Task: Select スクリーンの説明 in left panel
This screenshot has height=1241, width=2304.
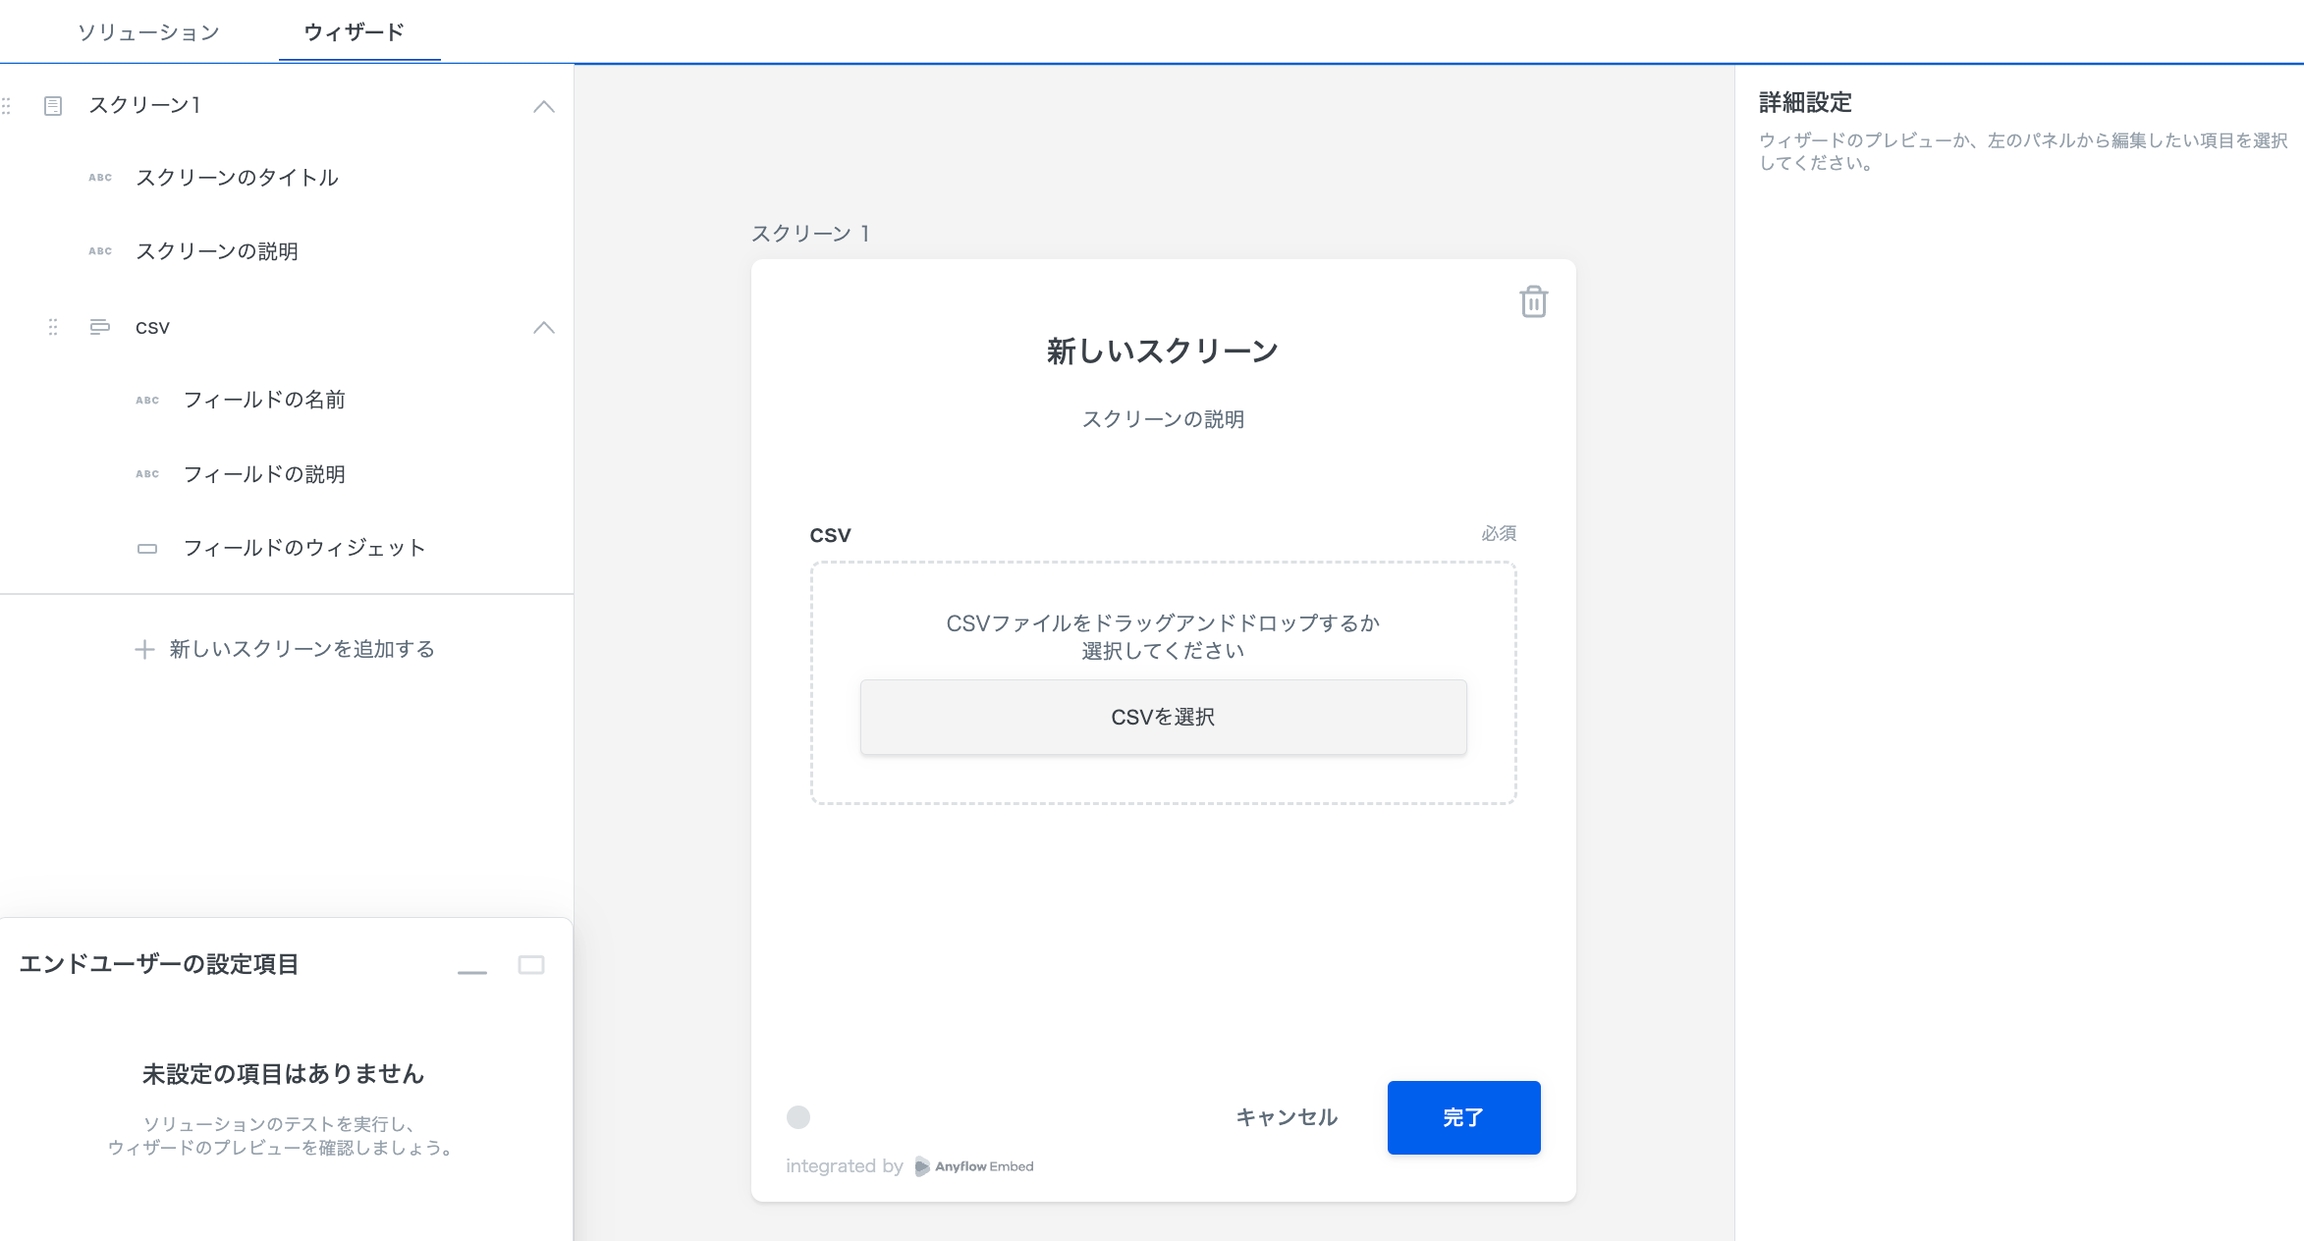Action: tap(217, 251)
